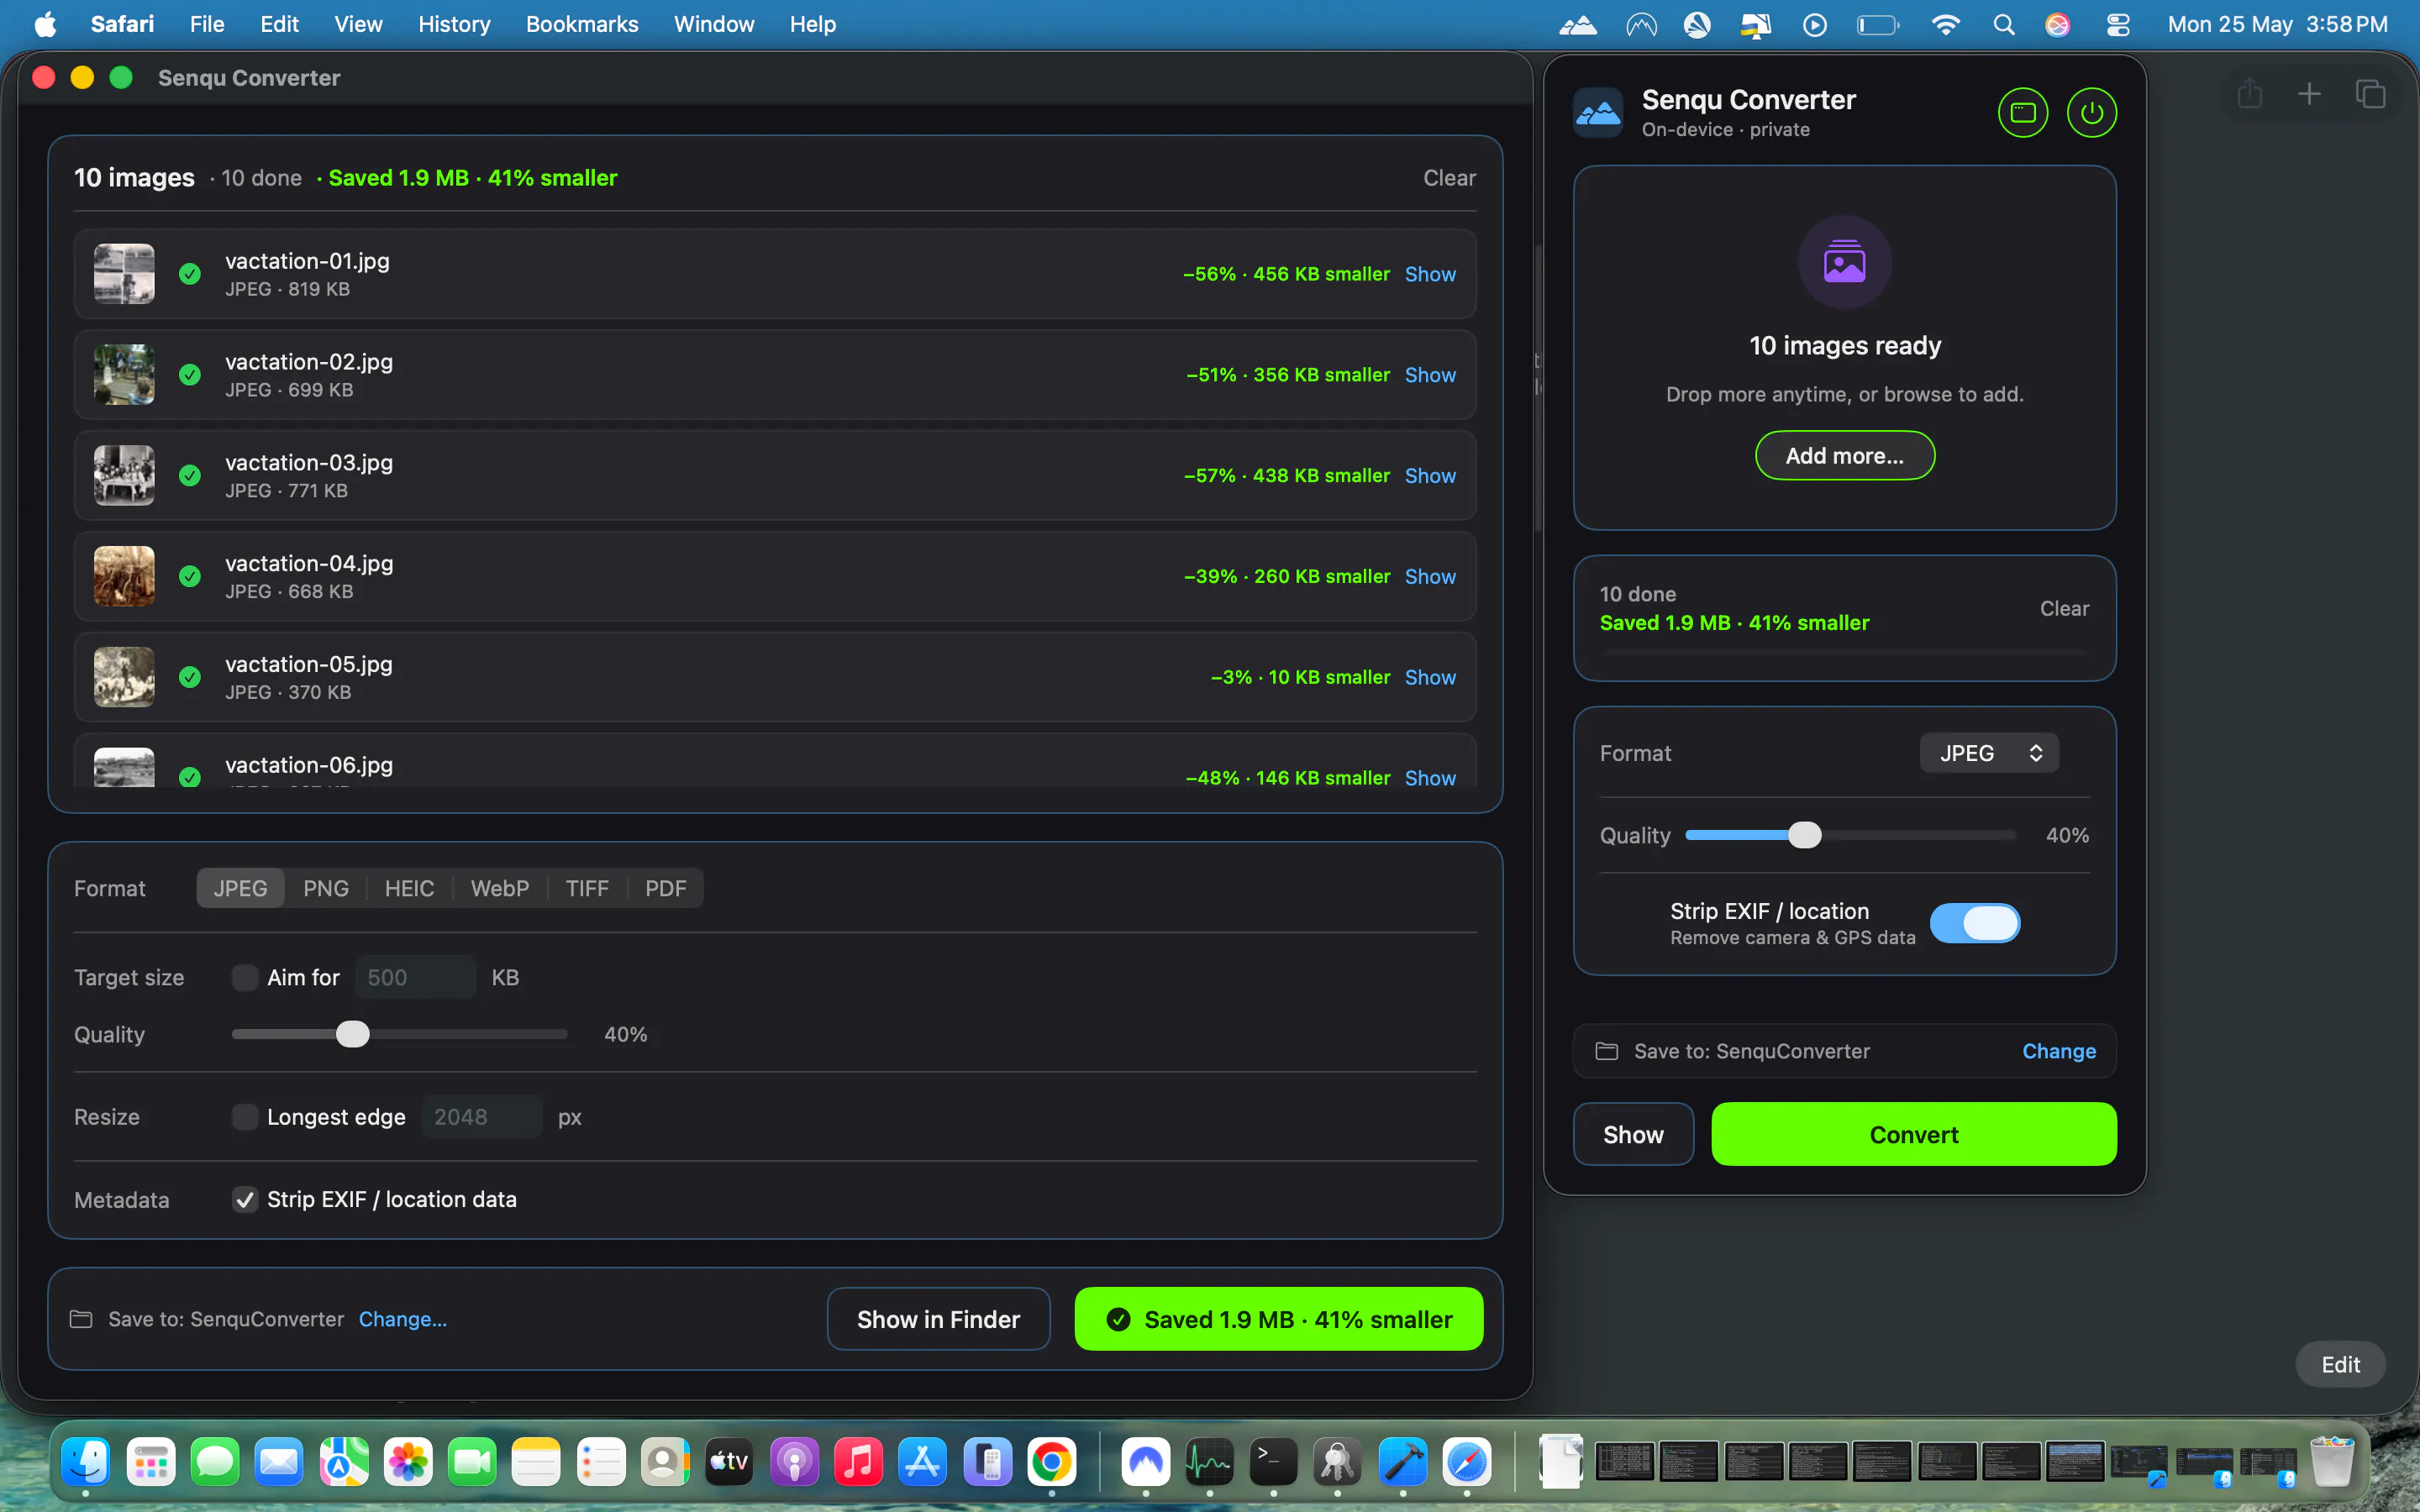Click Show link for vactation-05.jpg

click(x=1430, y=677)
